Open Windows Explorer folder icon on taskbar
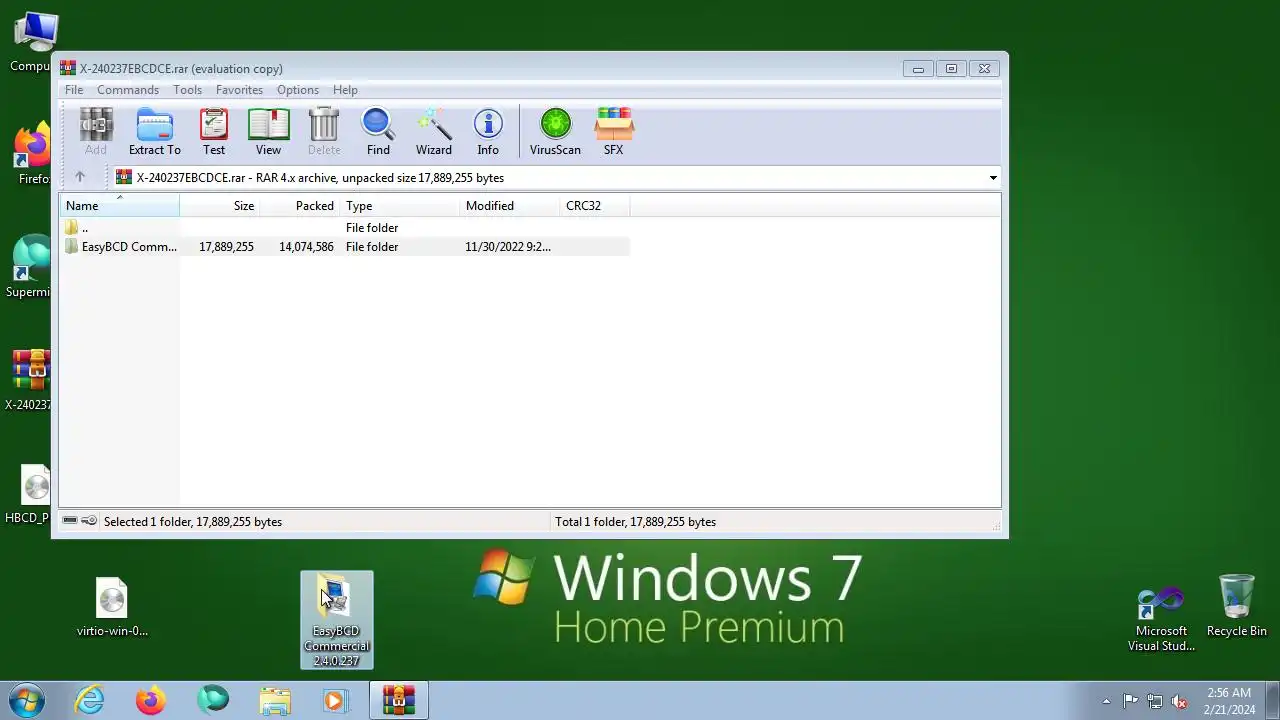This screenshot has width=1280, height=720. tap(275, 700)
